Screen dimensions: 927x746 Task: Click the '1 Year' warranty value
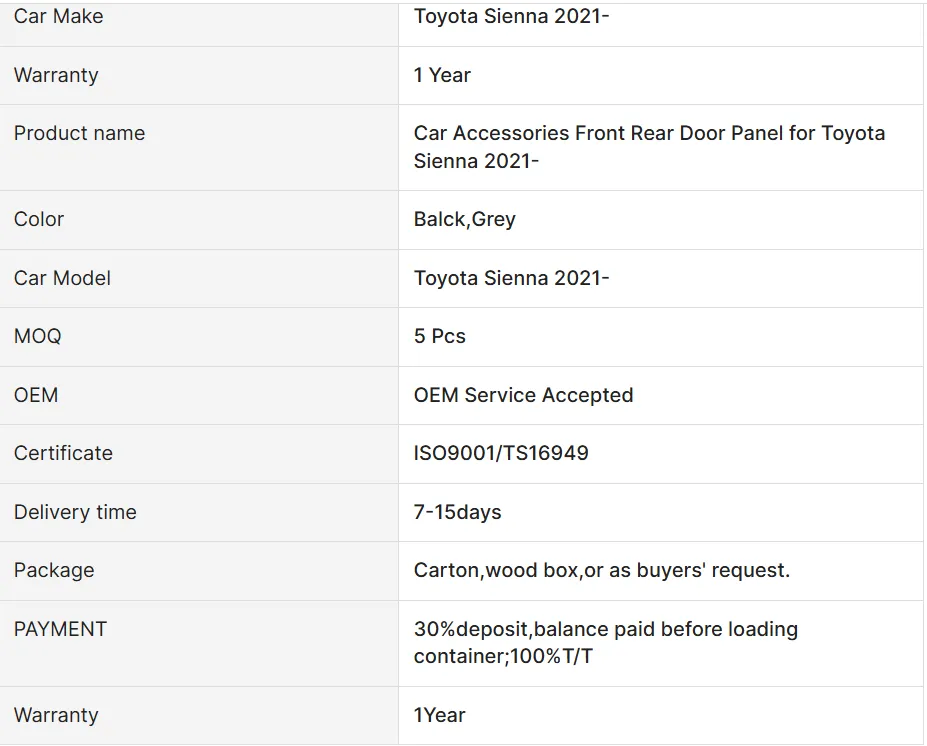442,75
